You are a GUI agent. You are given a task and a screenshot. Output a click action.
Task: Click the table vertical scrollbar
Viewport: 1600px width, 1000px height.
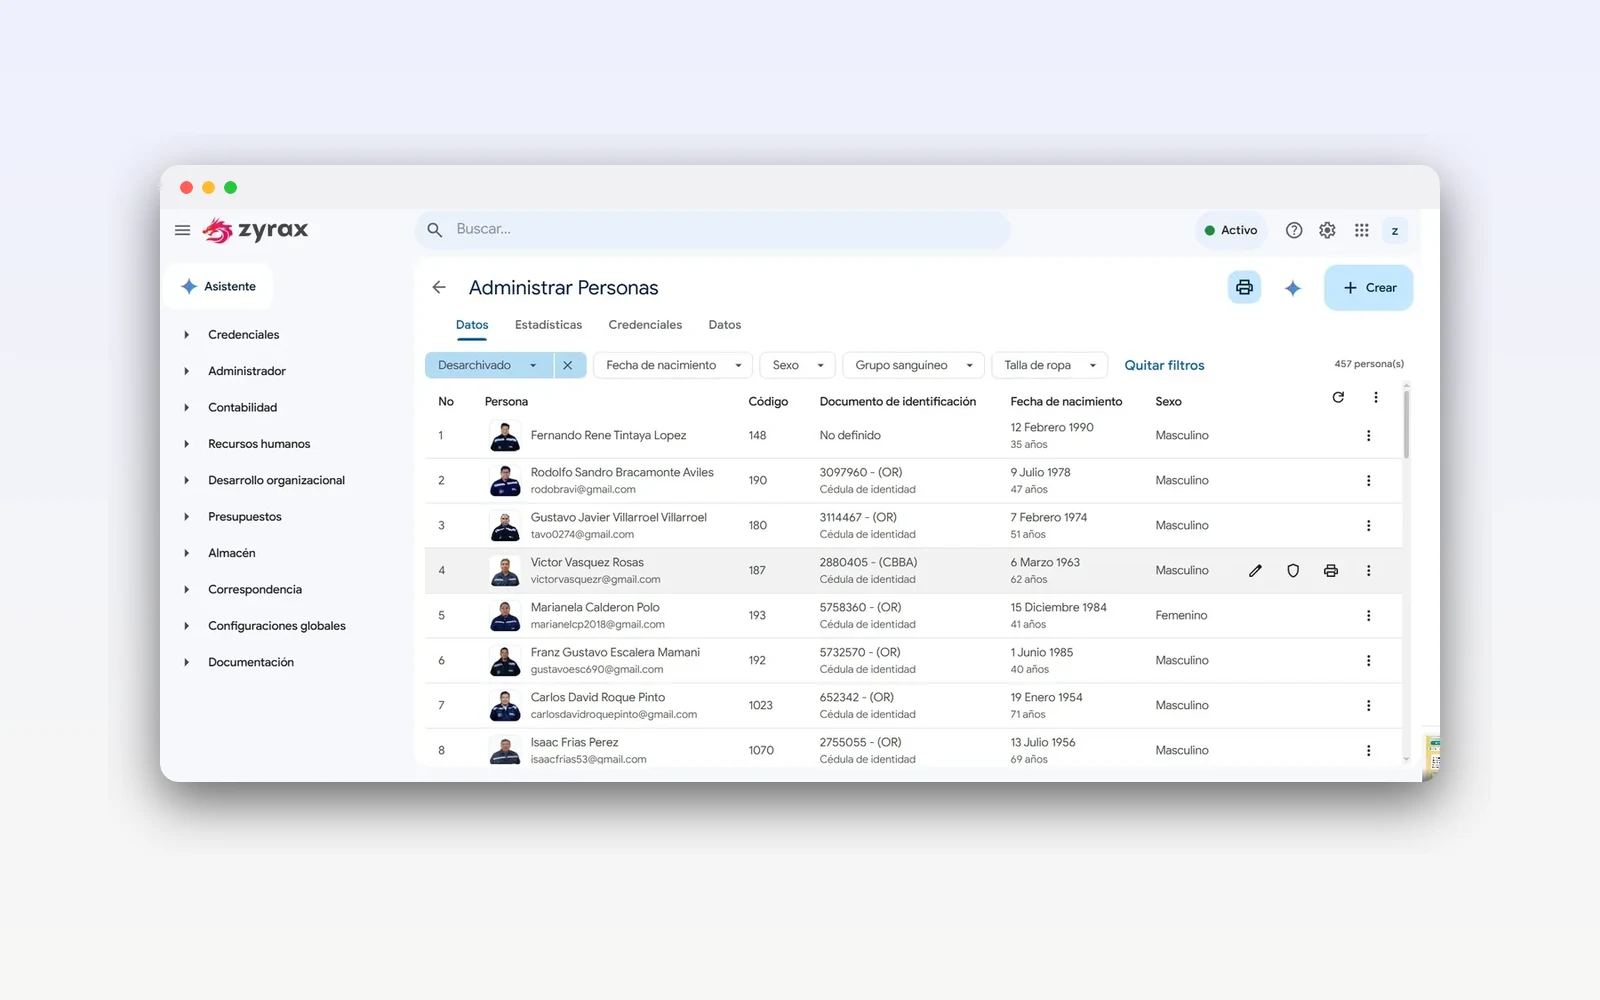pyautogui.click(x=1406, y=424)
